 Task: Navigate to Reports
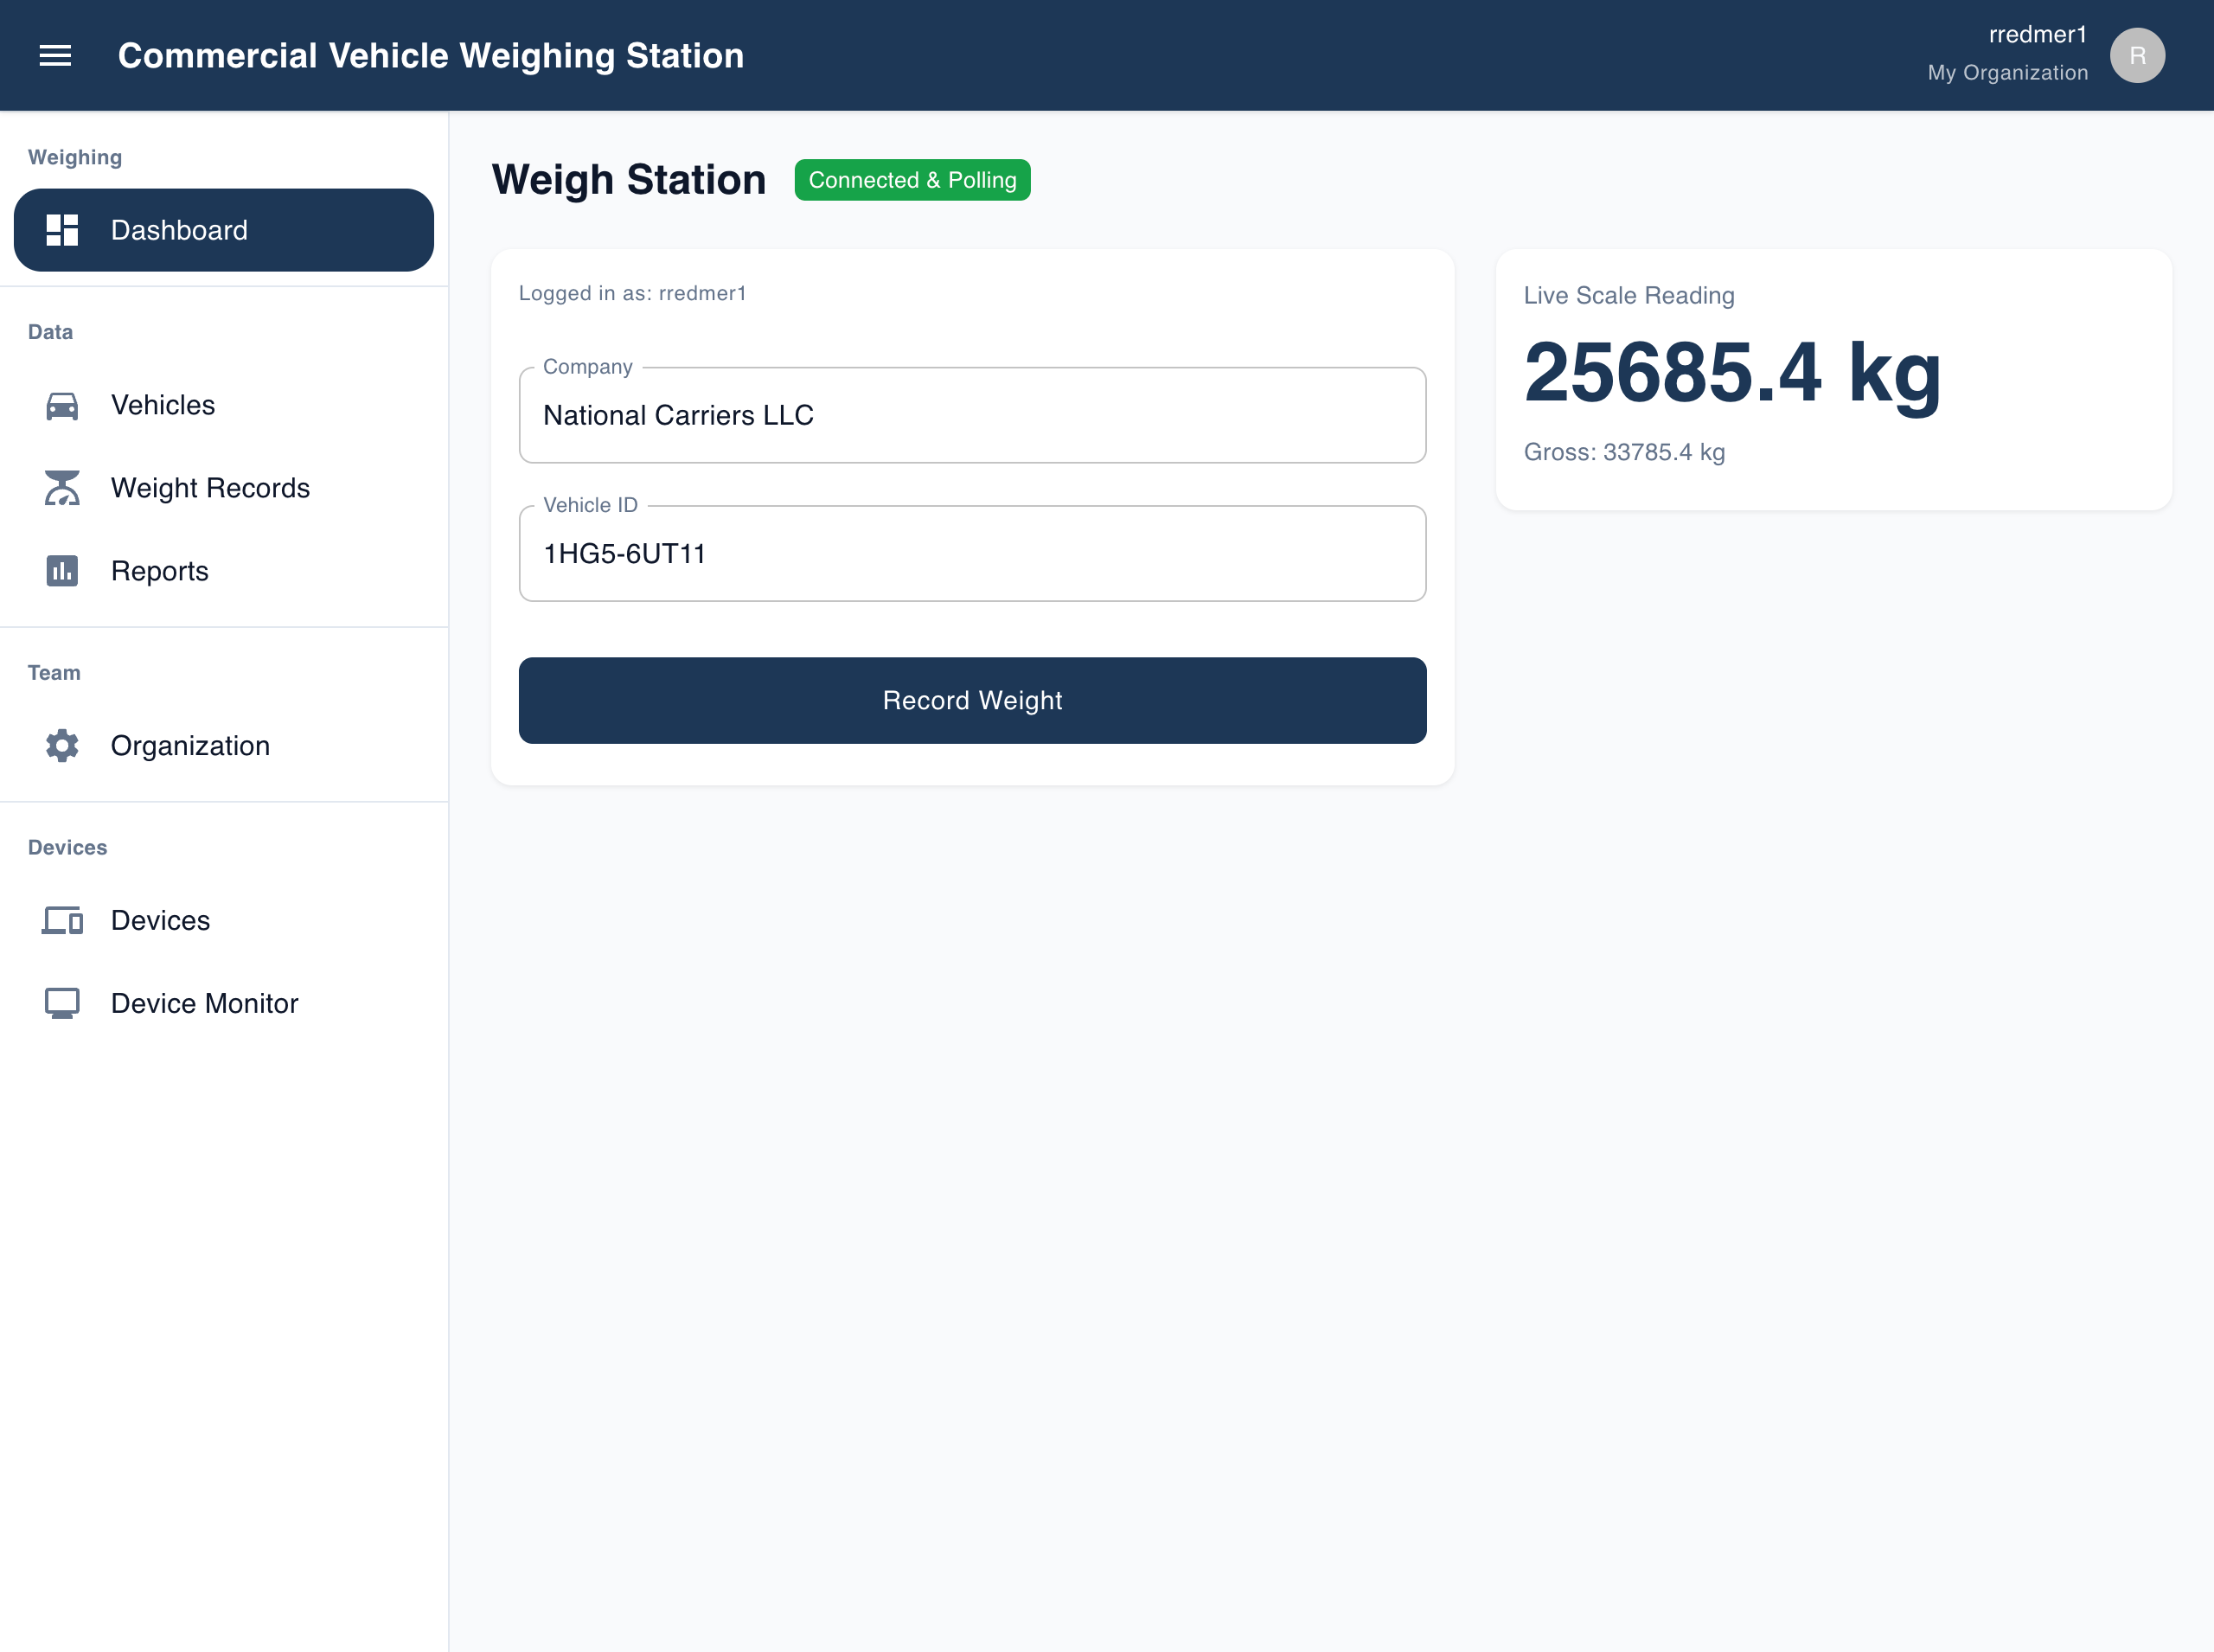(224, 571)
